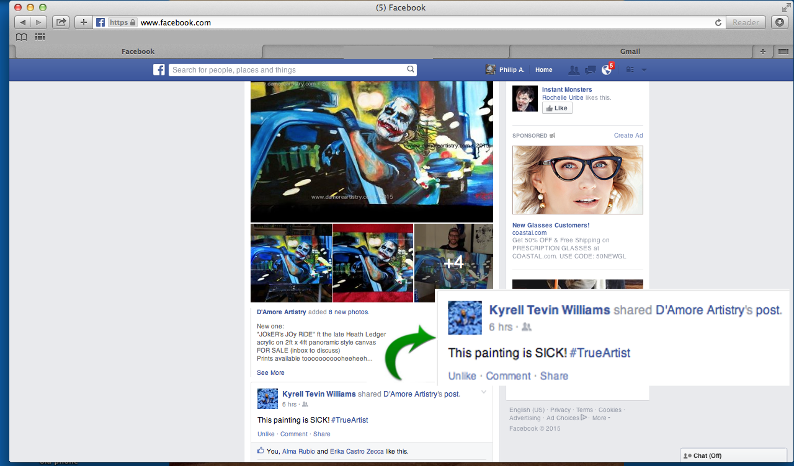Click the Safari address bar URL
Screen dimensions: 794x466
[175, 22]
